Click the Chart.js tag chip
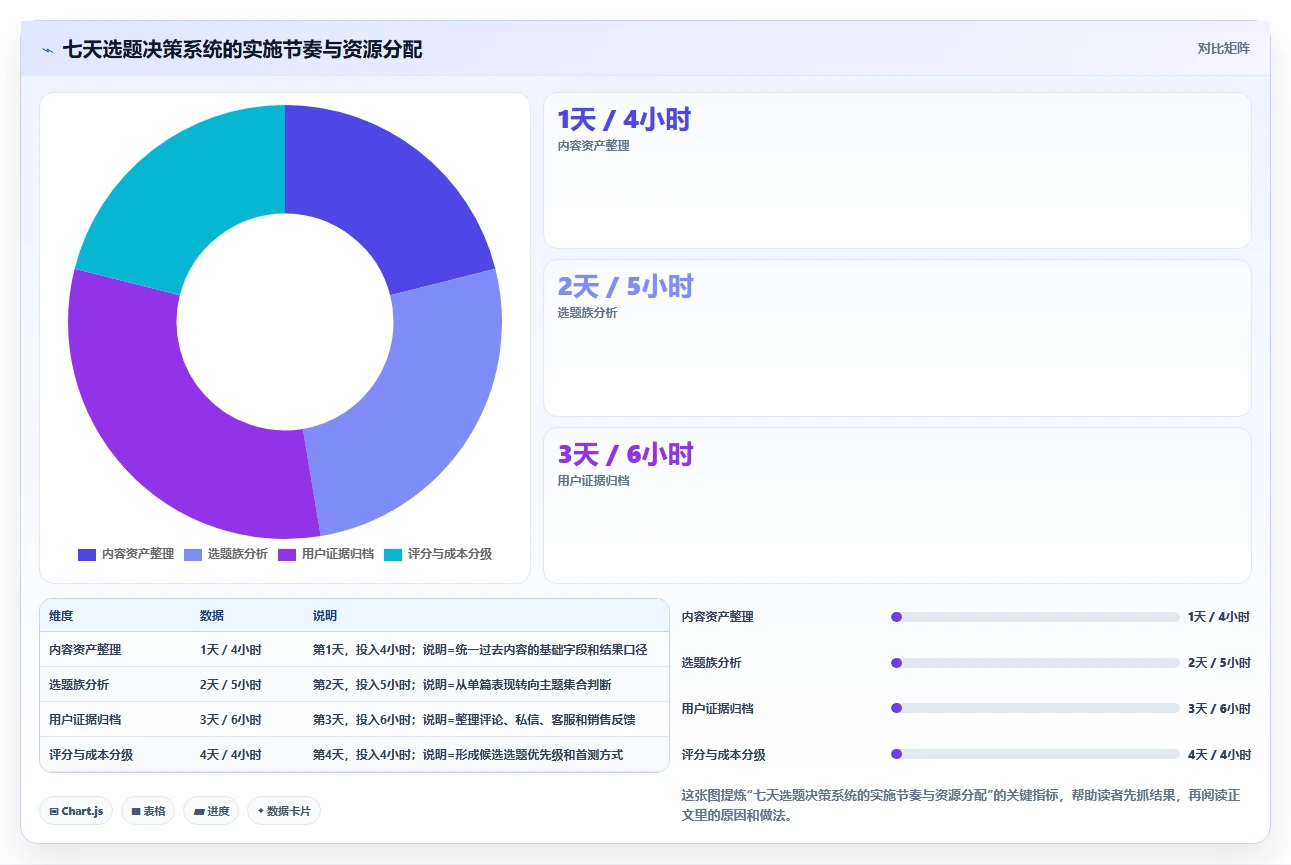 click(x=77, y=811)
